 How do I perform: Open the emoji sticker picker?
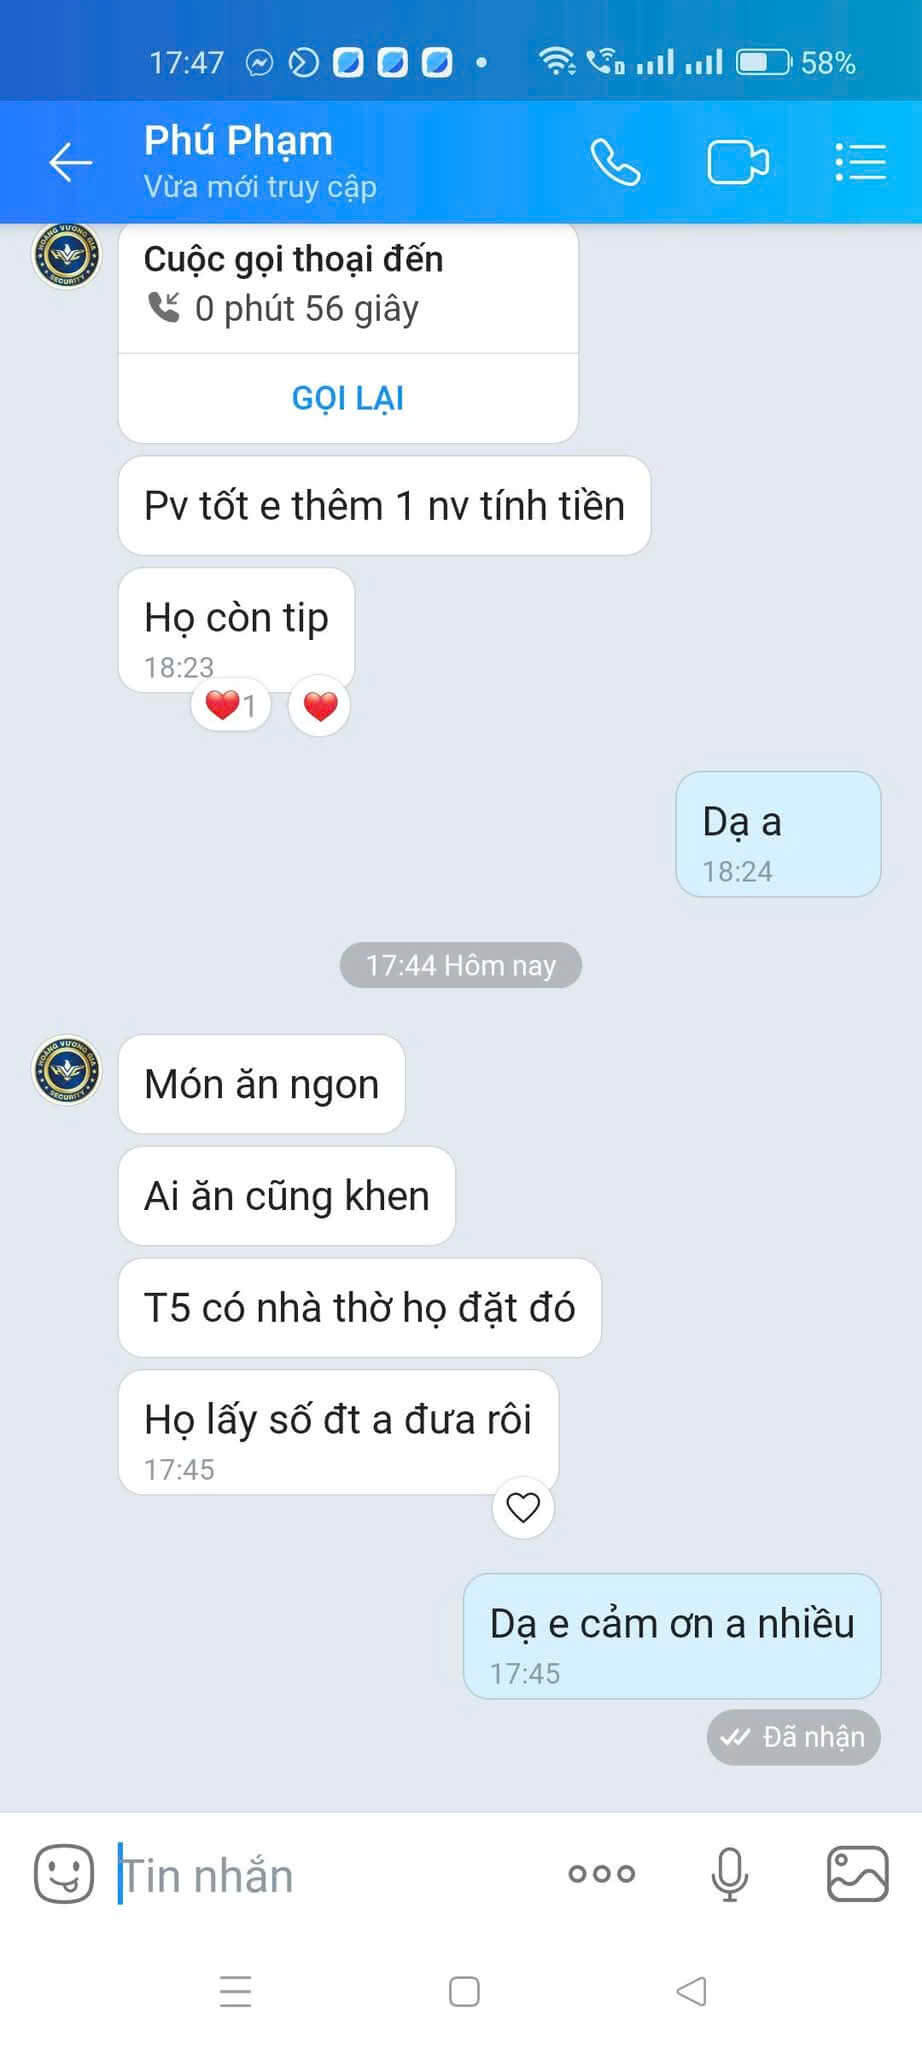pos(64,1873)
